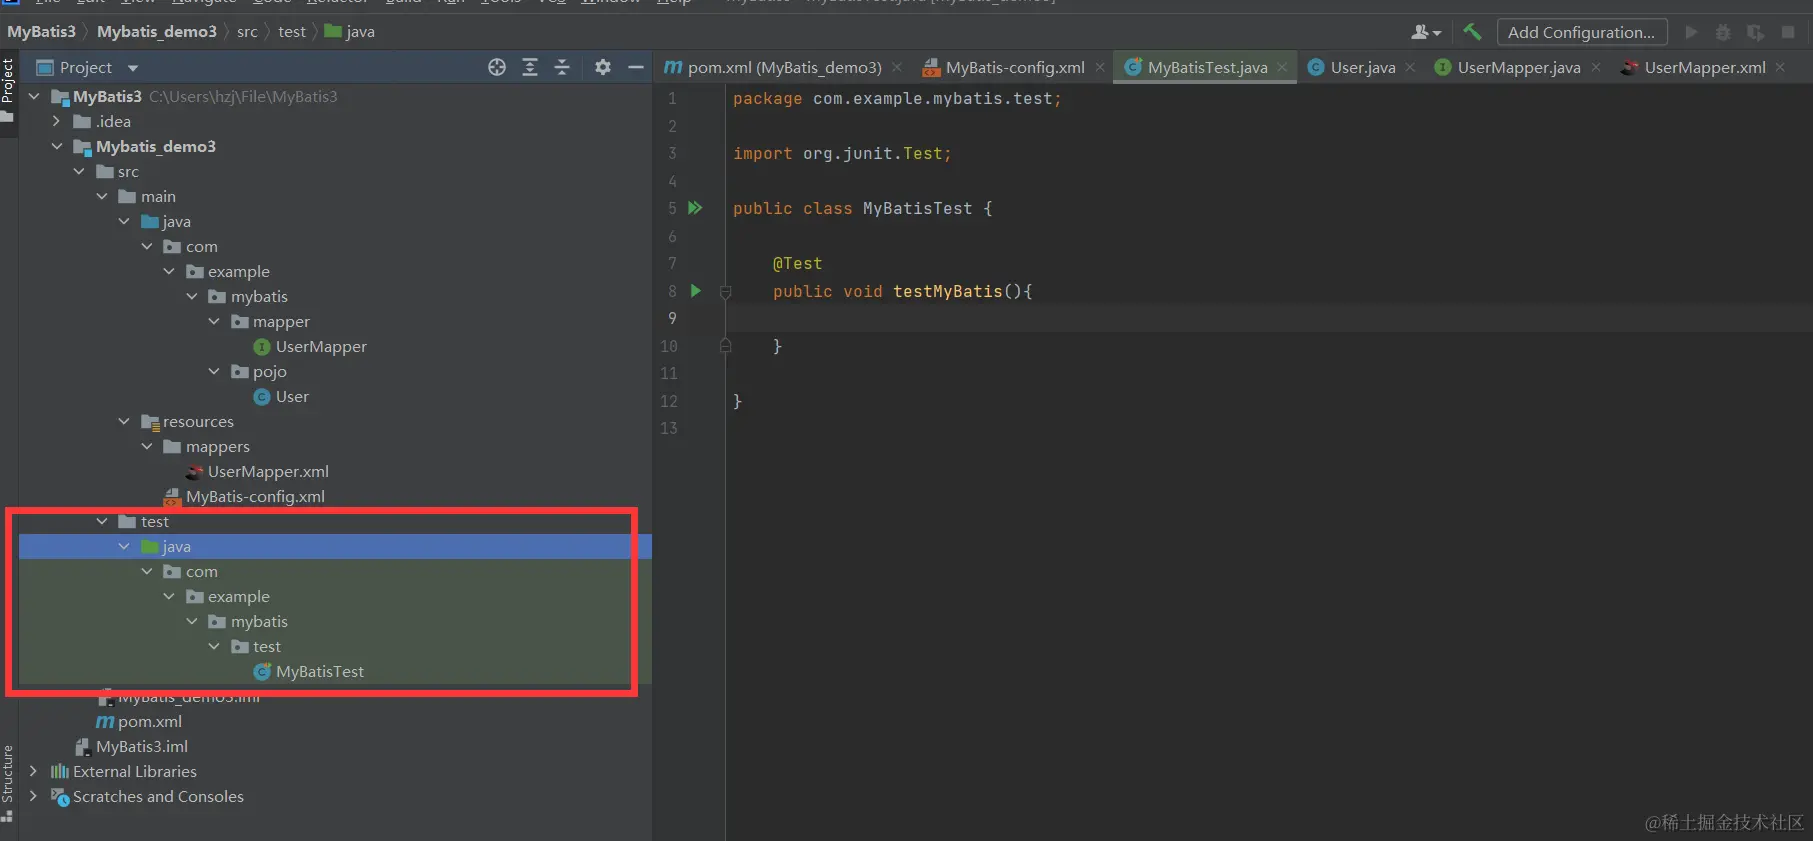Click src breadcrumb in navigation bar
This screenshot has width=1813, height=841.
pyautogui.click(x=247, y=32)
